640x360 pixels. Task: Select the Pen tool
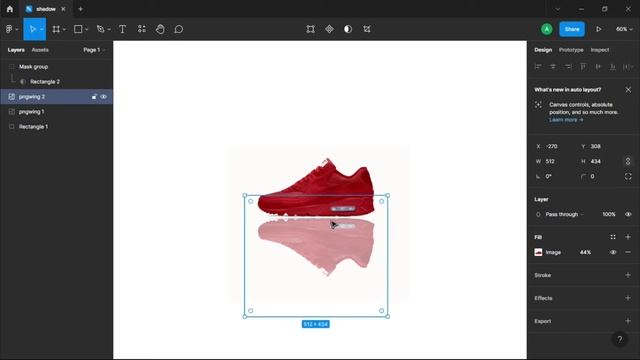click(x=100, y=29)
